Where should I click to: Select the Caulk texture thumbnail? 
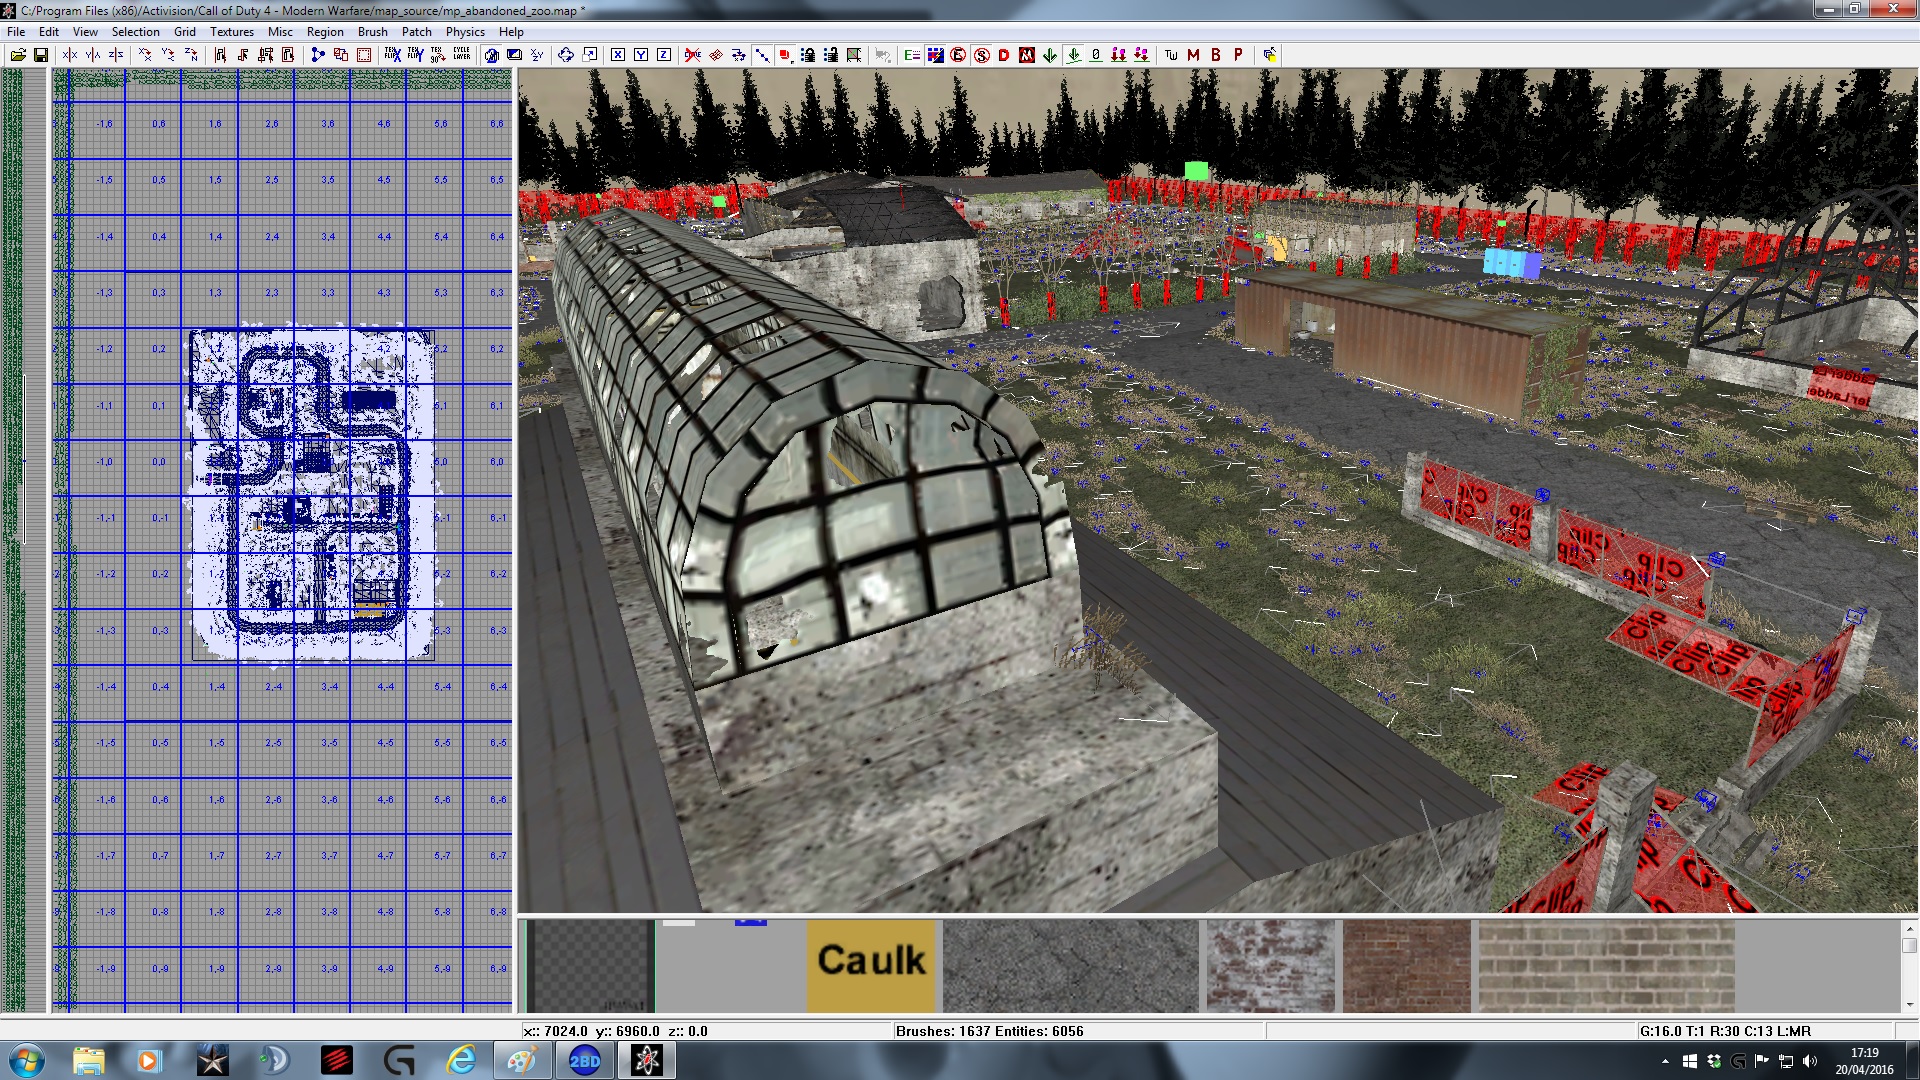pos(871,965)
